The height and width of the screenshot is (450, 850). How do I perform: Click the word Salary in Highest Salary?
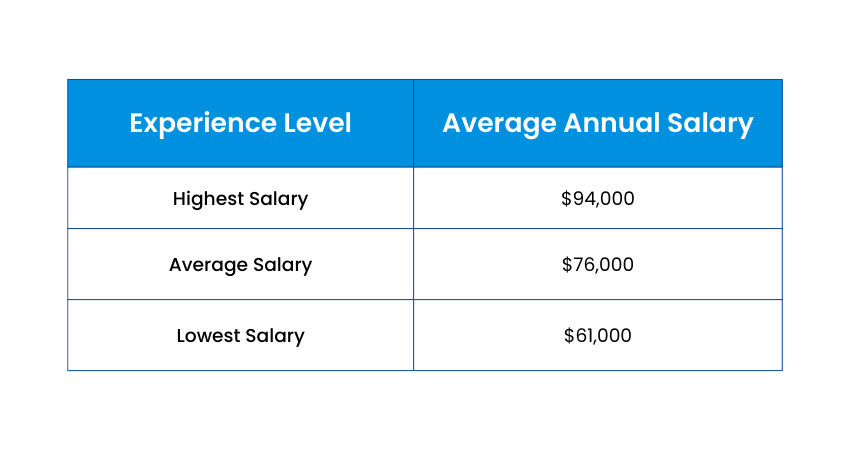point(278,198)
